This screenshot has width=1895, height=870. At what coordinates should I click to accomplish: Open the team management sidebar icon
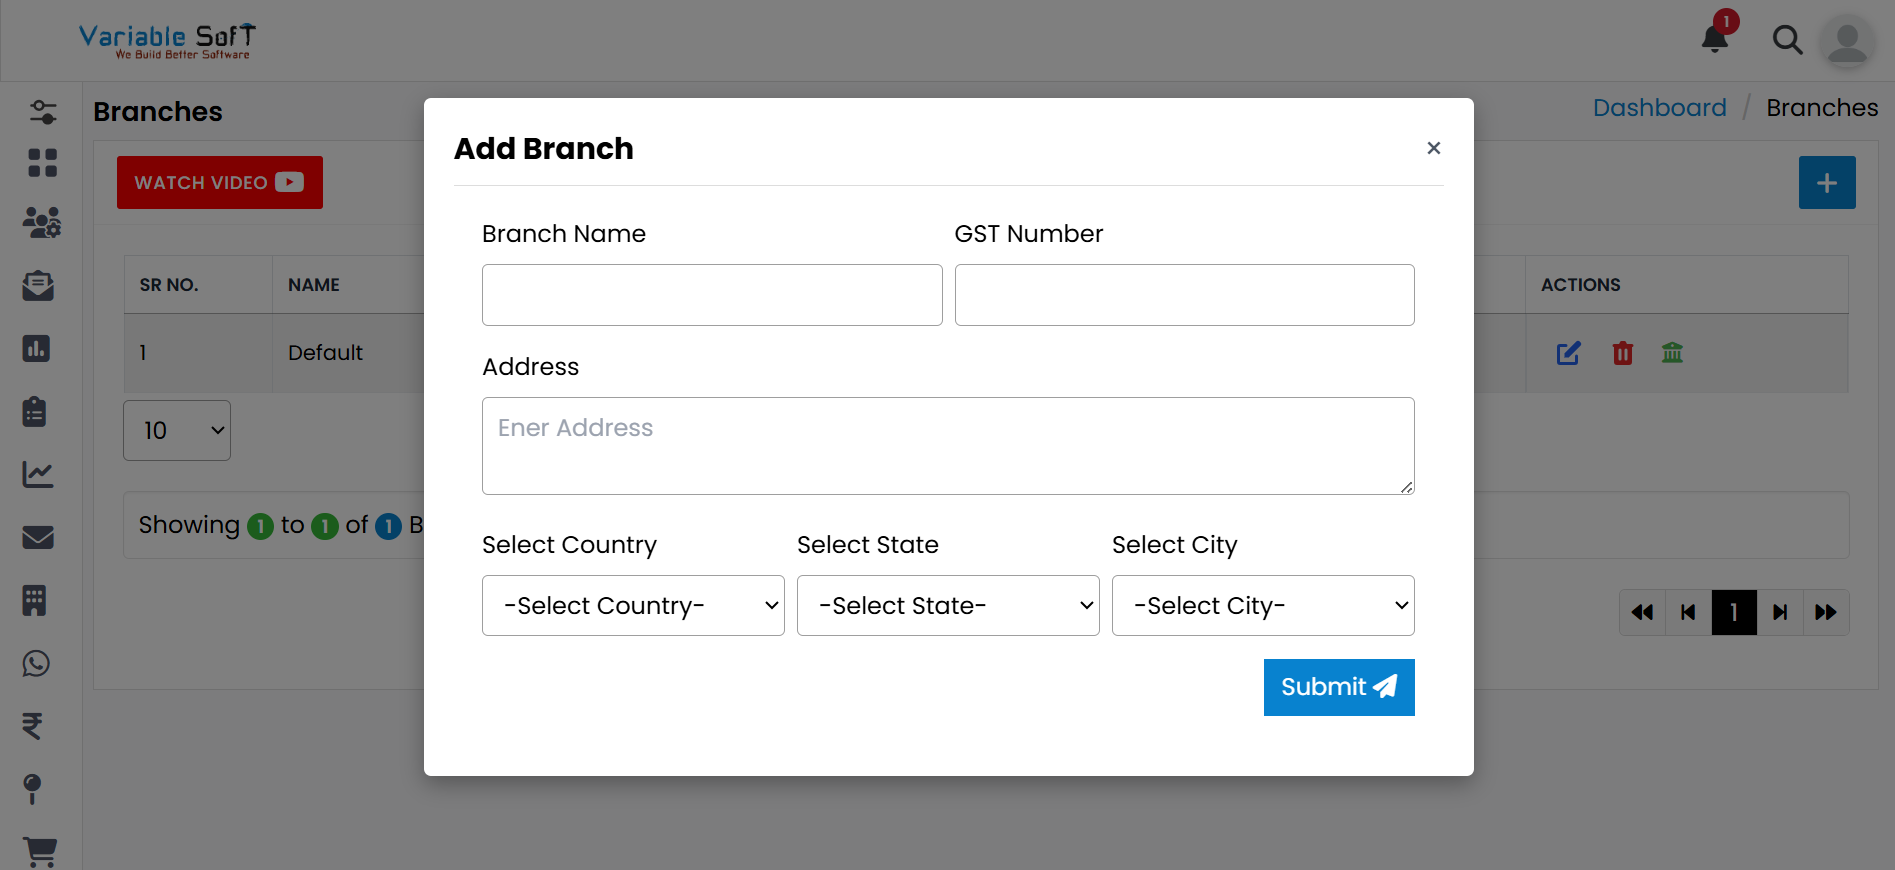tap(42, 223)
